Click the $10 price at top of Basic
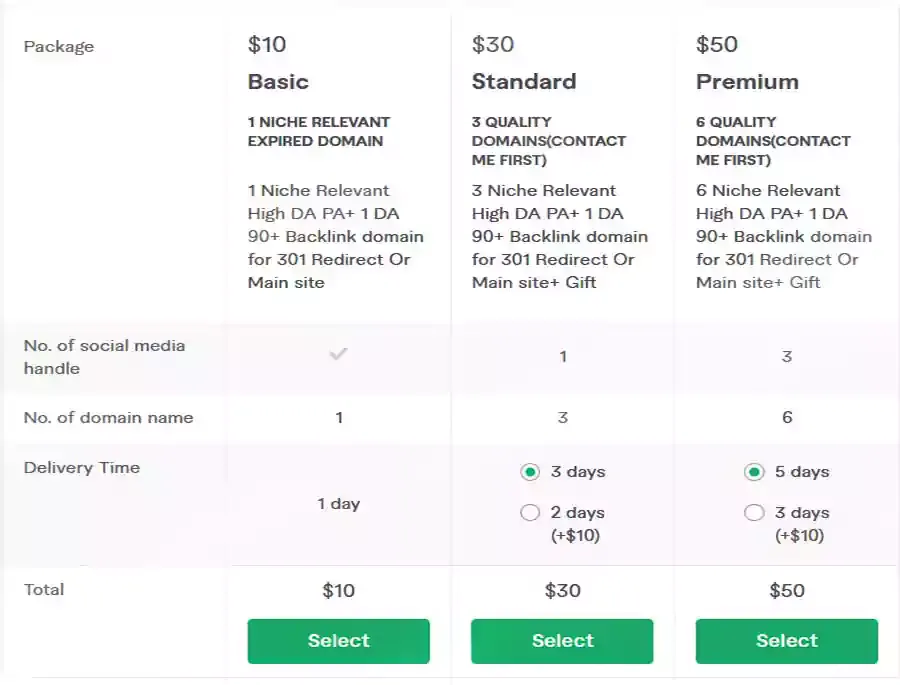Image resolution: width=900 pixels, height=685 pixels. (x=267, y=45)
